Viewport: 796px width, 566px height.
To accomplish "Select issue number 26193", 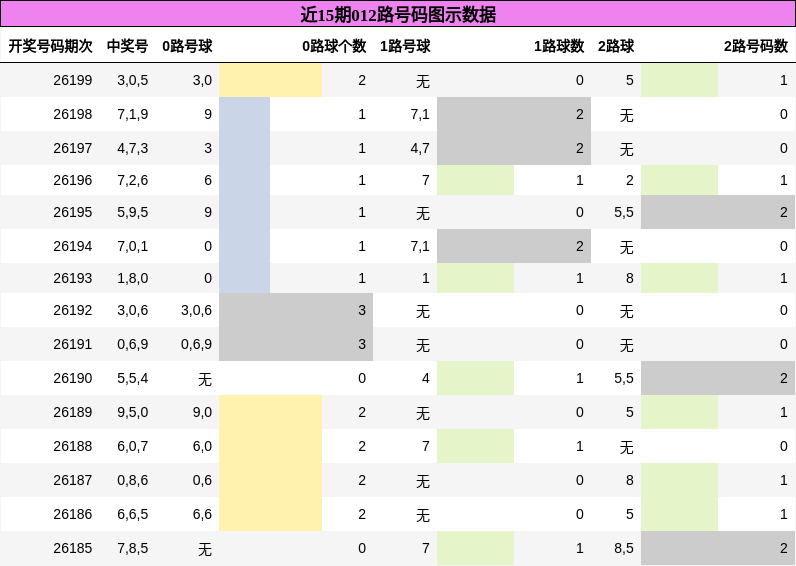I will point(73,278).
